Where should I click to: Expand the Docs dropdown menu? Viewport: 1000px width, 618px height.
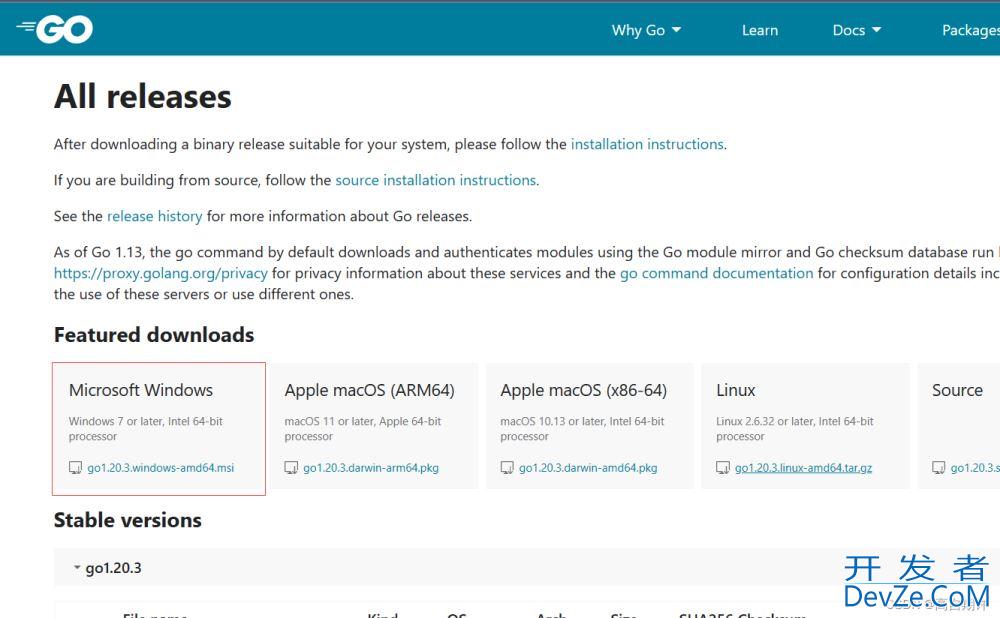[x=857, y=30]
